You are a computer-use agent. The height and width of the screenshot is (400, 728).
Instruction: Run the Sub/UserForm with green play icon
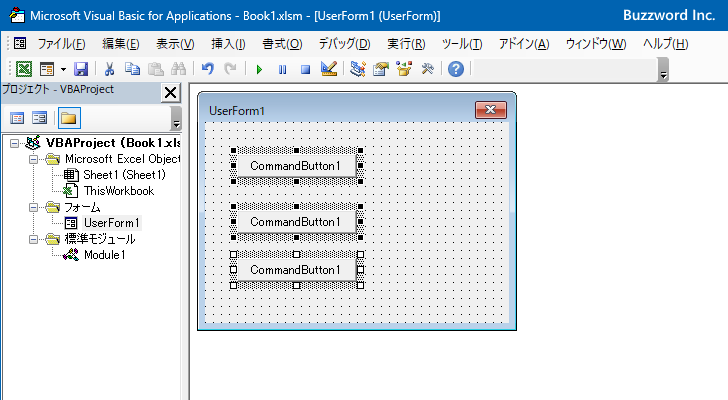point(260,70)
